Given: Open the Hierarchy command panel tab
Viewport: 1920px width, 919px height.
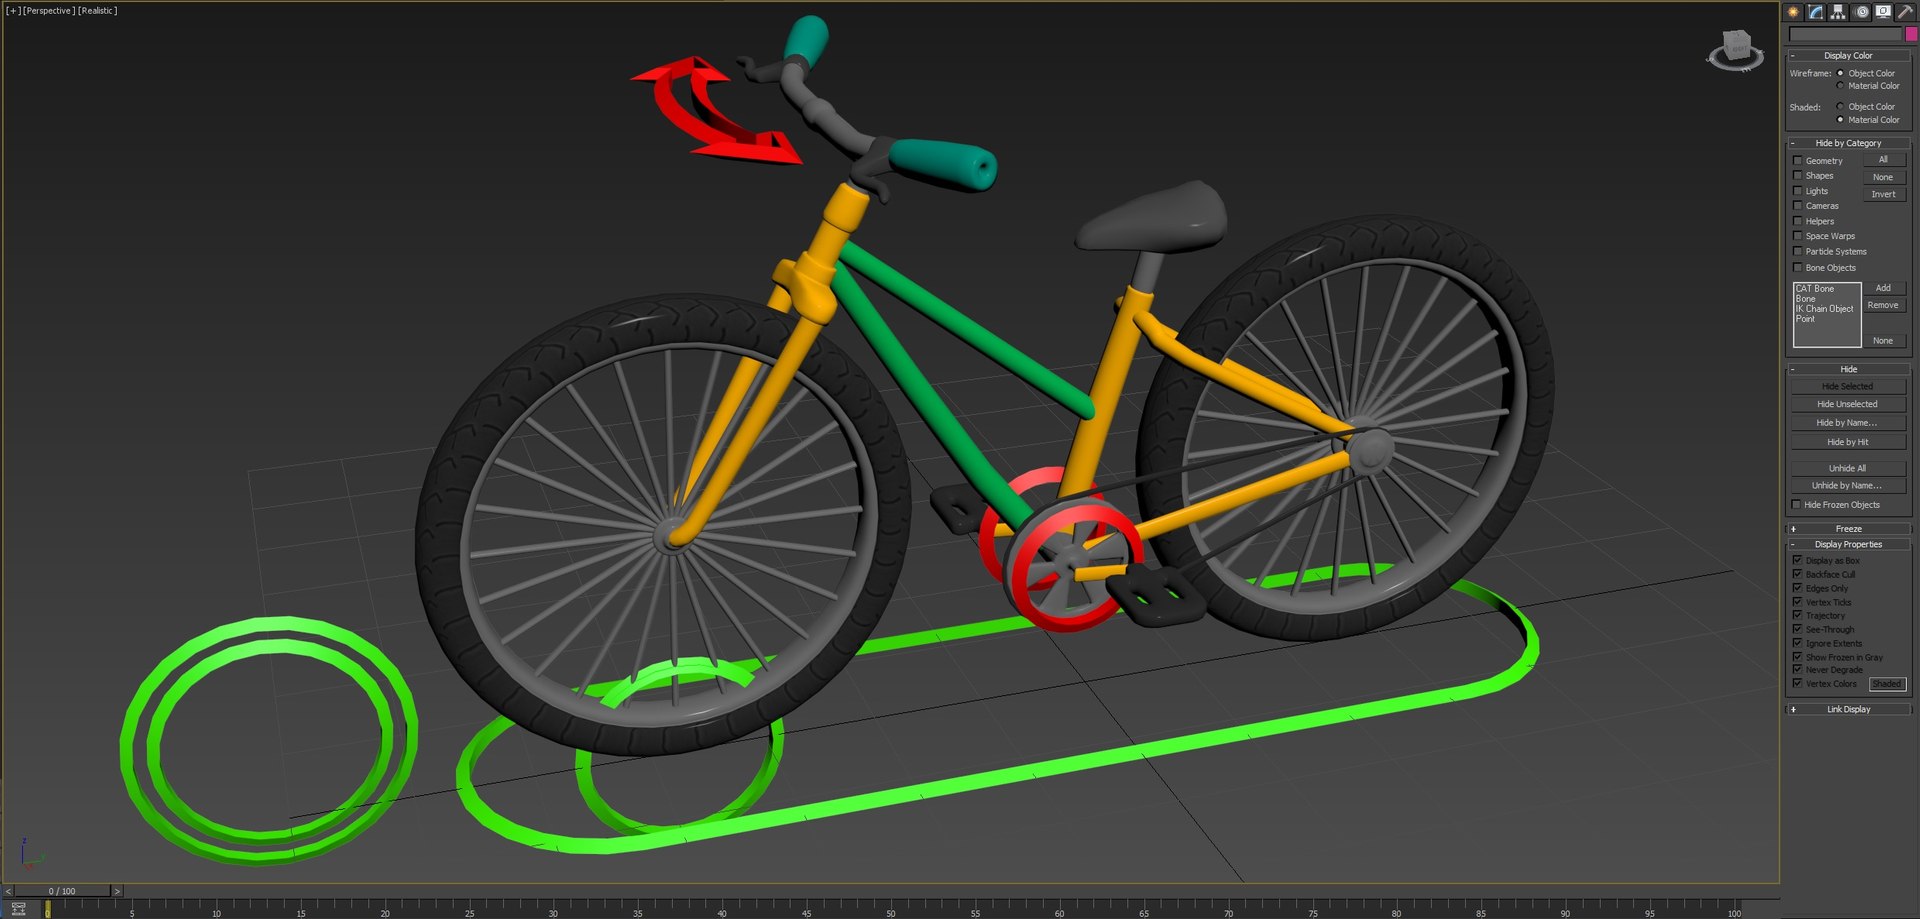Looking at the screenshot, I should pyautogui.click(x=1838, y=12).
